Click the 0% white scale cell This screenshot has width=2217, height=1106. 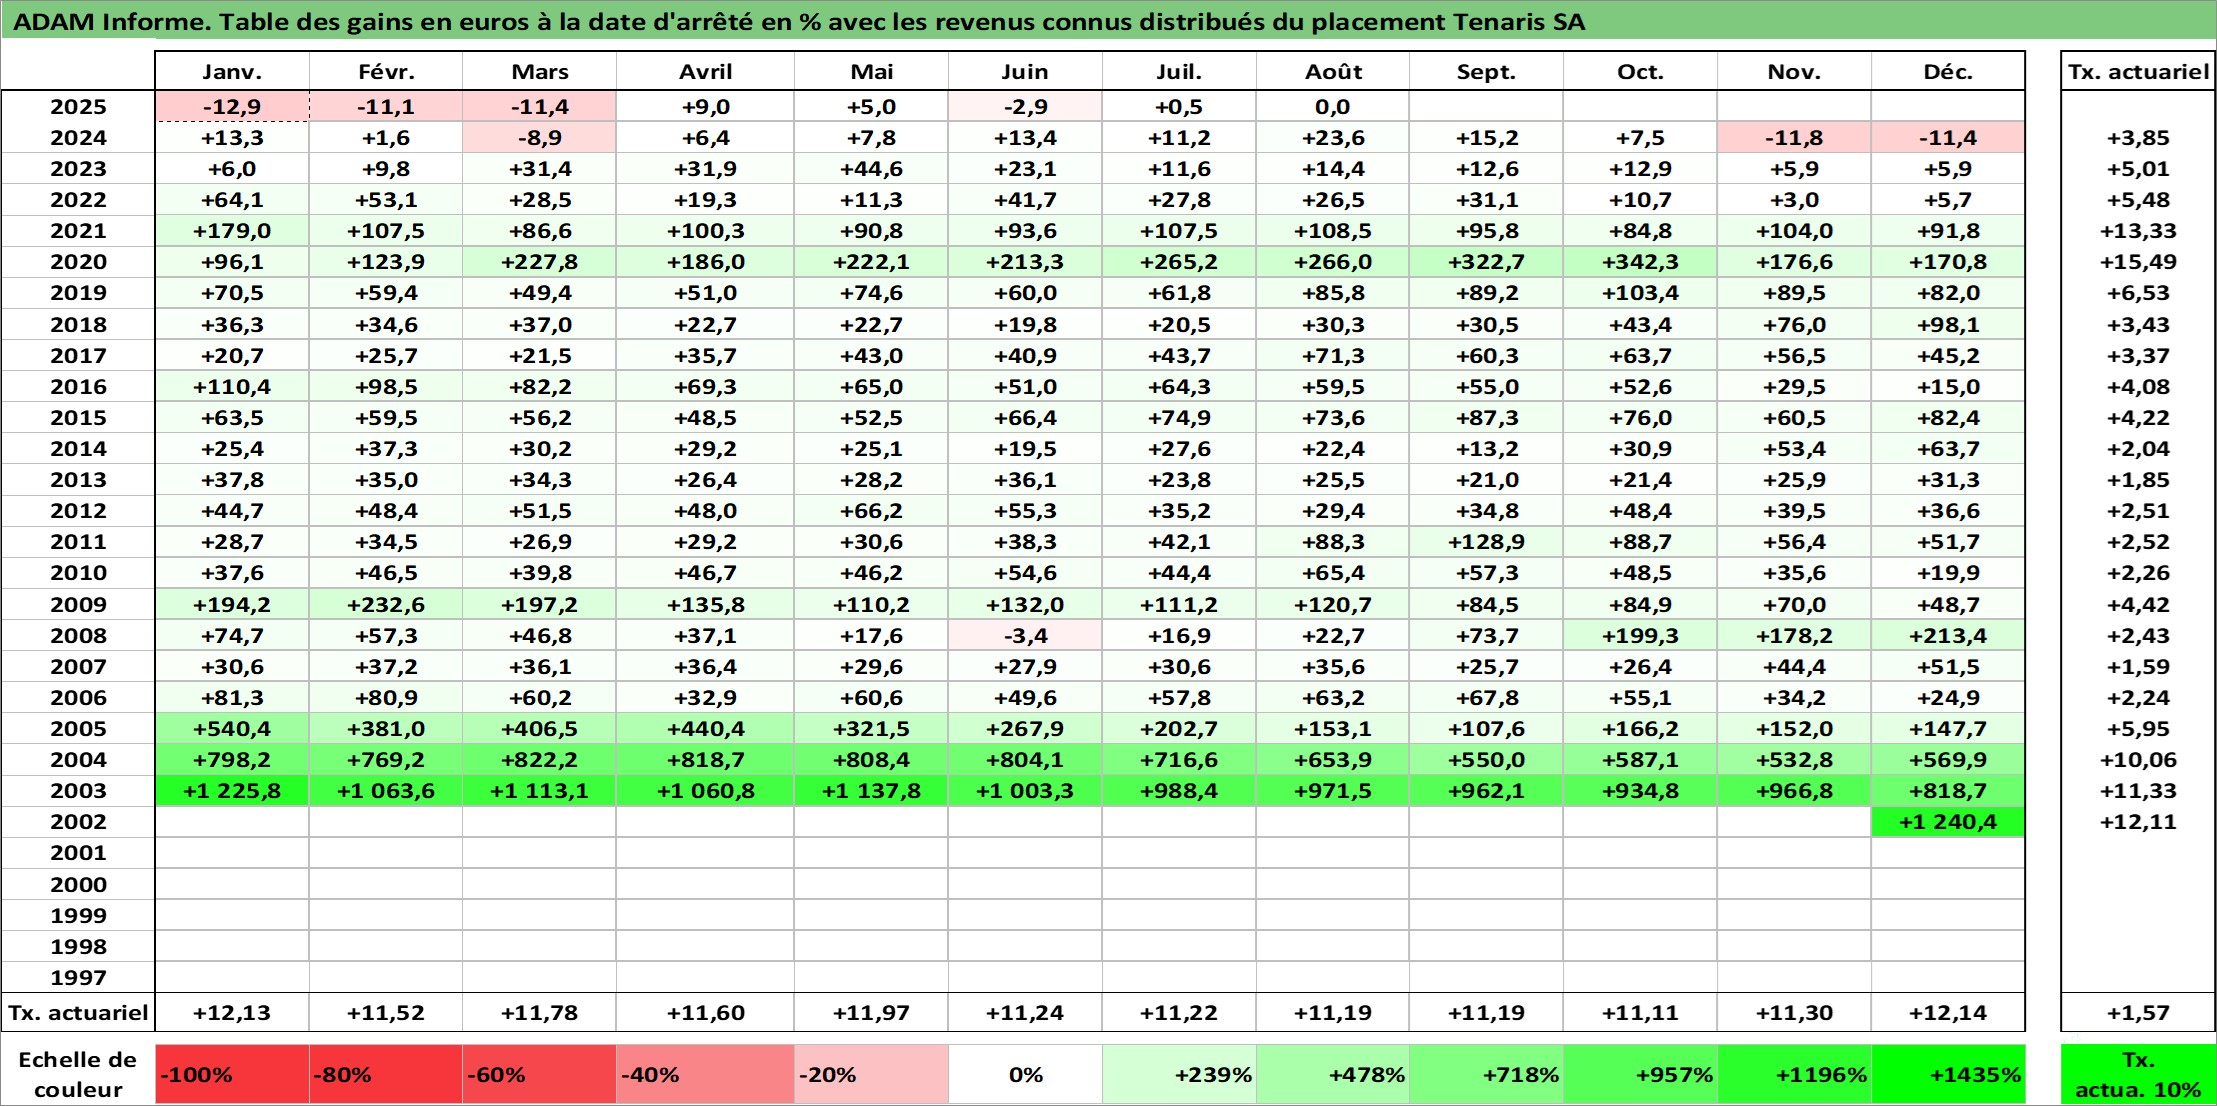tap(1025, 1075)
